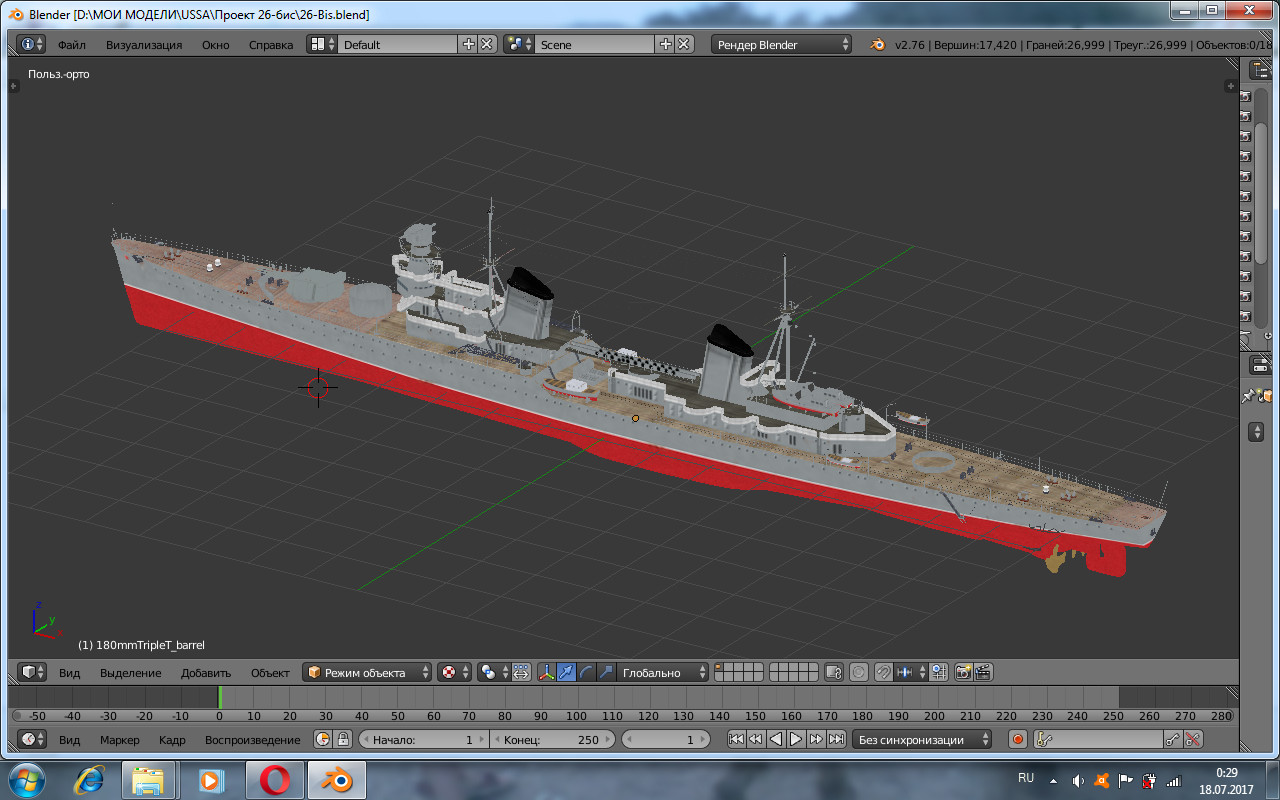Click the OpenGL render image camera icon
Screen dimensions: 1280x800
[x=964, y=673]
